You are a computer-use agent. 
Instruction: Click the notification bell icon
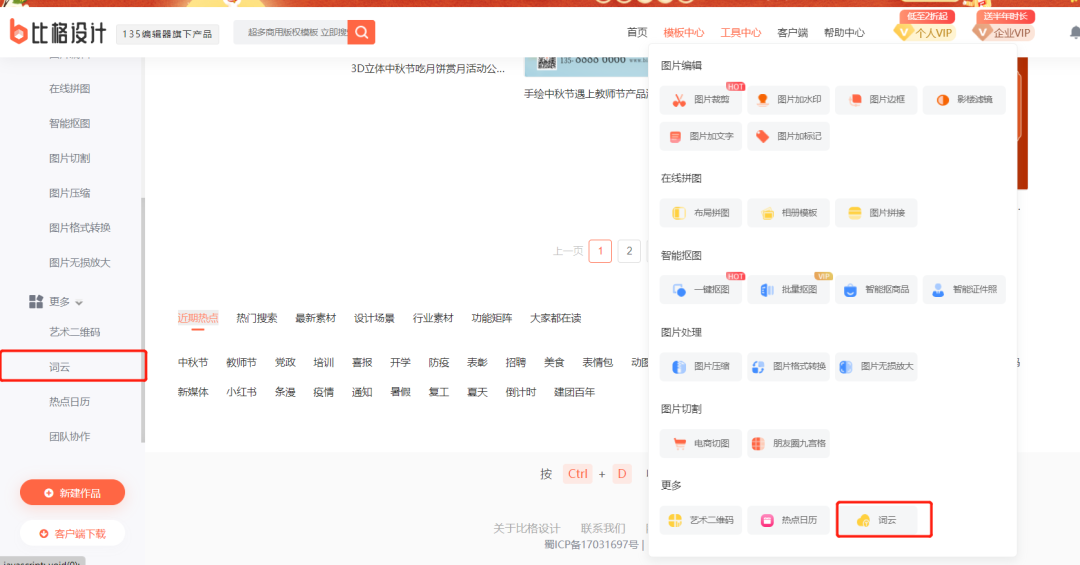1074,33
